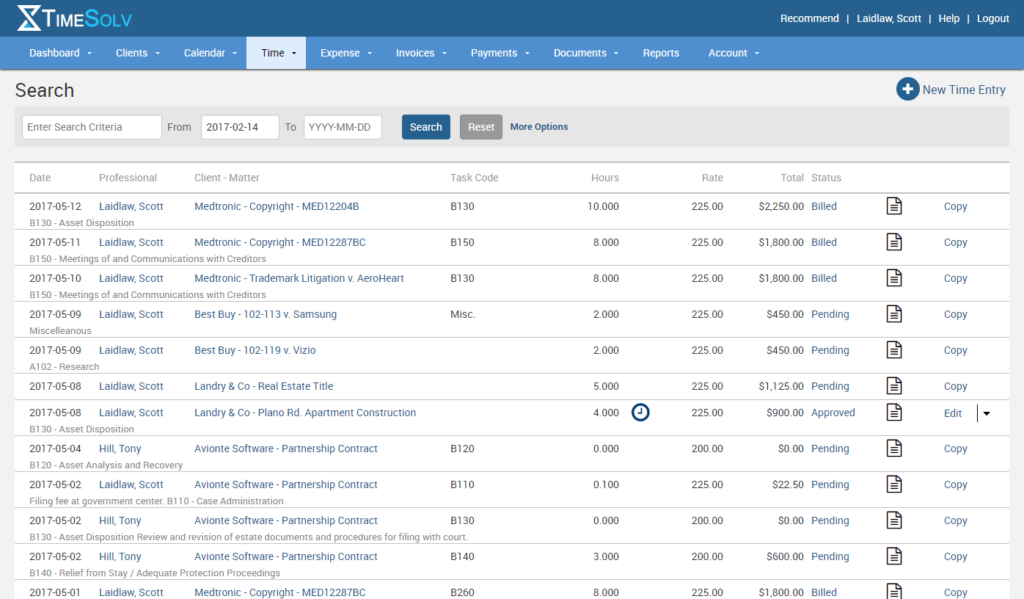Screen dimensions: 1024x599
Task: Click the TimeSolv logo icon
Action: tap(27, 17)
